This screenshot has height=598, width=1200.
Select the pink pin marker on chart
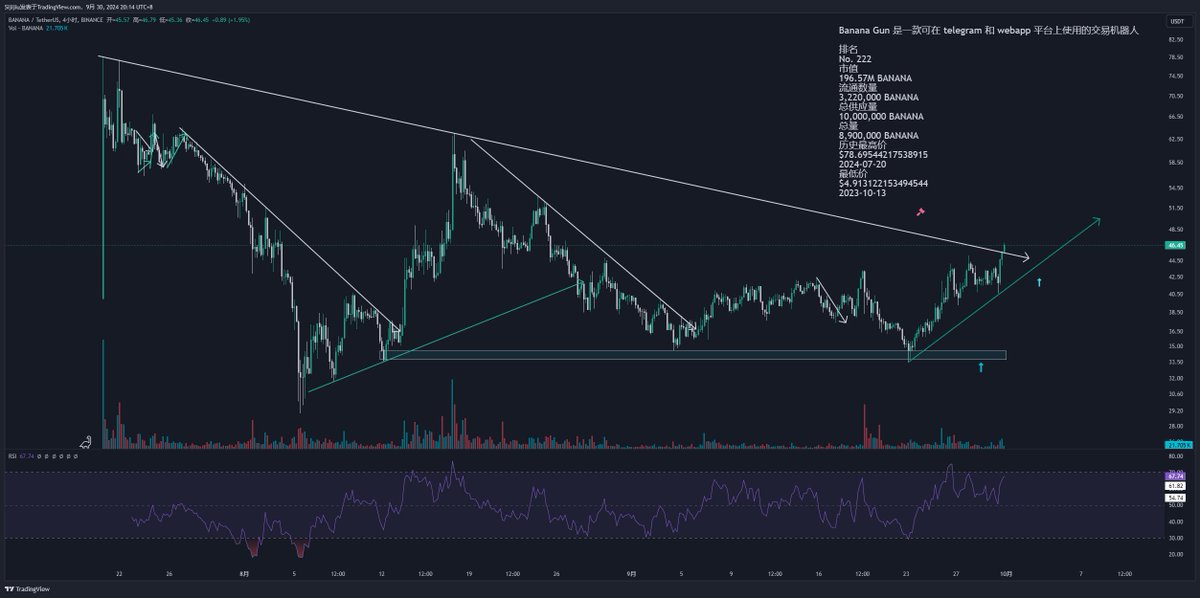coord(920,212)
